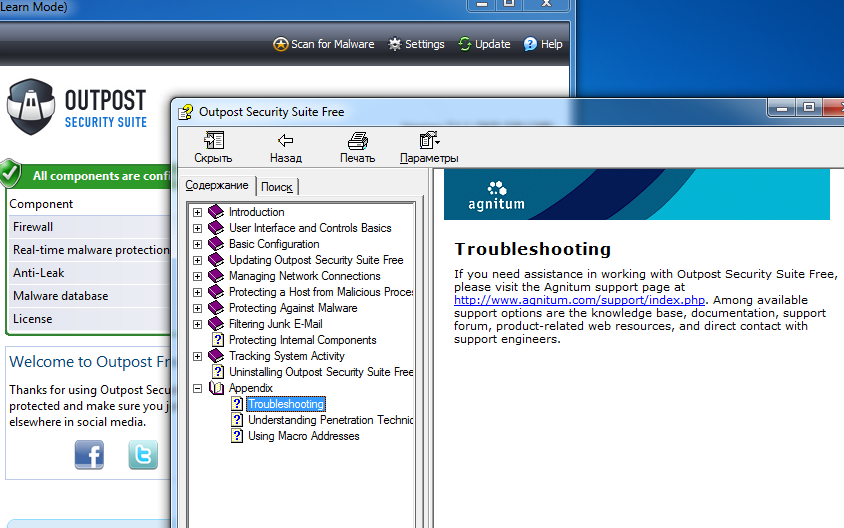
Task: Click the Anti-Leak component row
Action: click(x=89, y=273)
